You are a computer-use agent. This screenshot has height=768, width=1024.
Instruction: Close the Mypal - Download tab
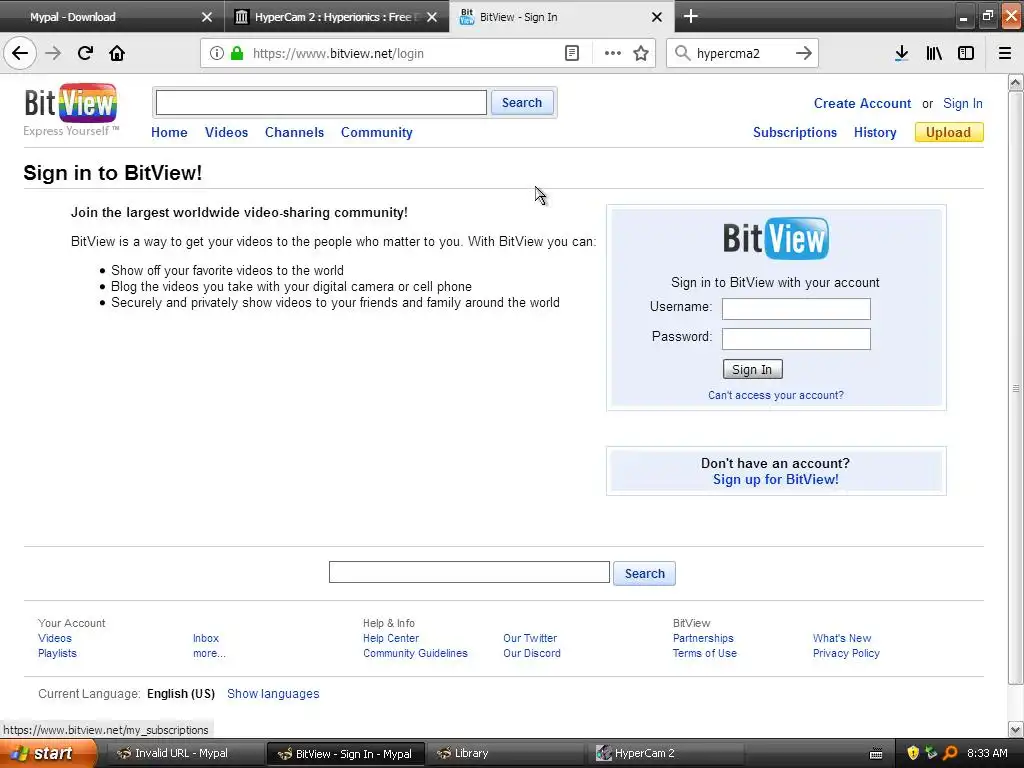coord(207,17)
